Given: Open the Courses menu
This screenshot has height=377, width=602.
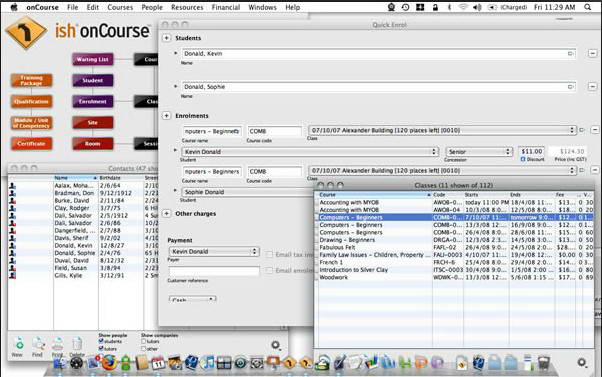Looking at the screenshot, I should [x=120, y=7].
